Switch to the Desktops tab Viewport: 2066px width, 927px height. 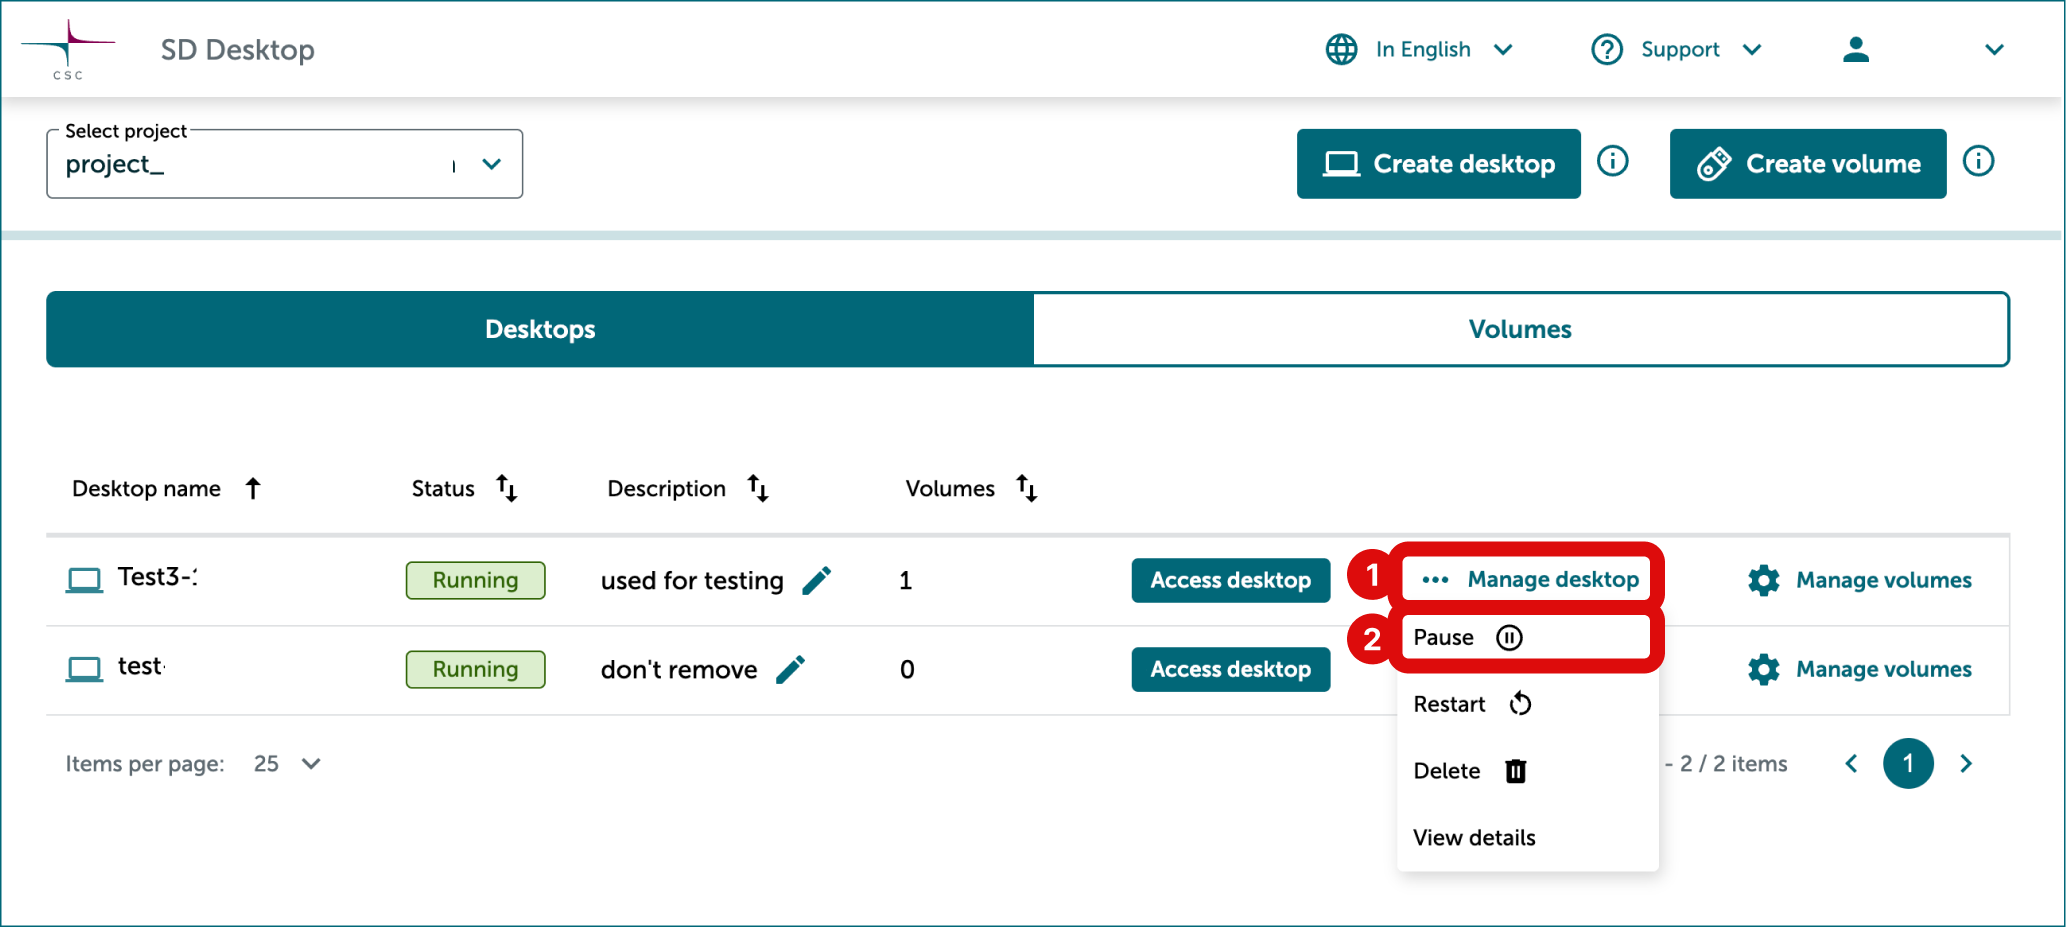click(540, 329)
